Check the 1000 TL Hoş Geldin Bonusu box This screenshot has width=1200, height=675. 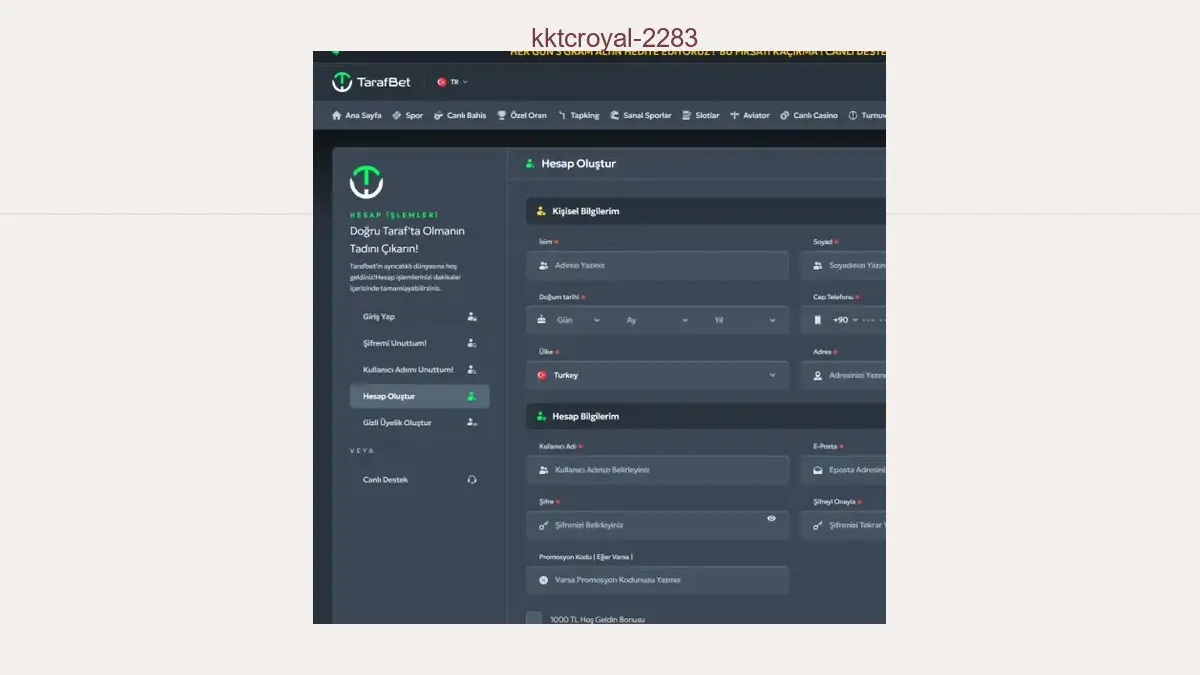(534, 619)
